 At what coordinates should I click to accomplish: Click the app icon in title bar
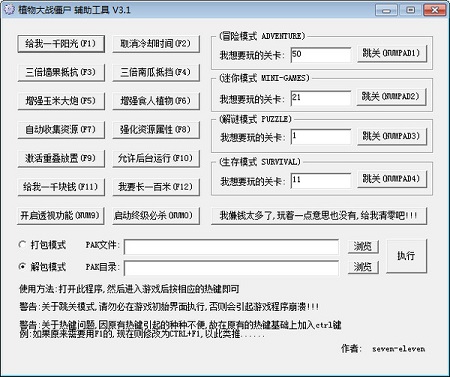pyautogui.click(x=9, y=9)
